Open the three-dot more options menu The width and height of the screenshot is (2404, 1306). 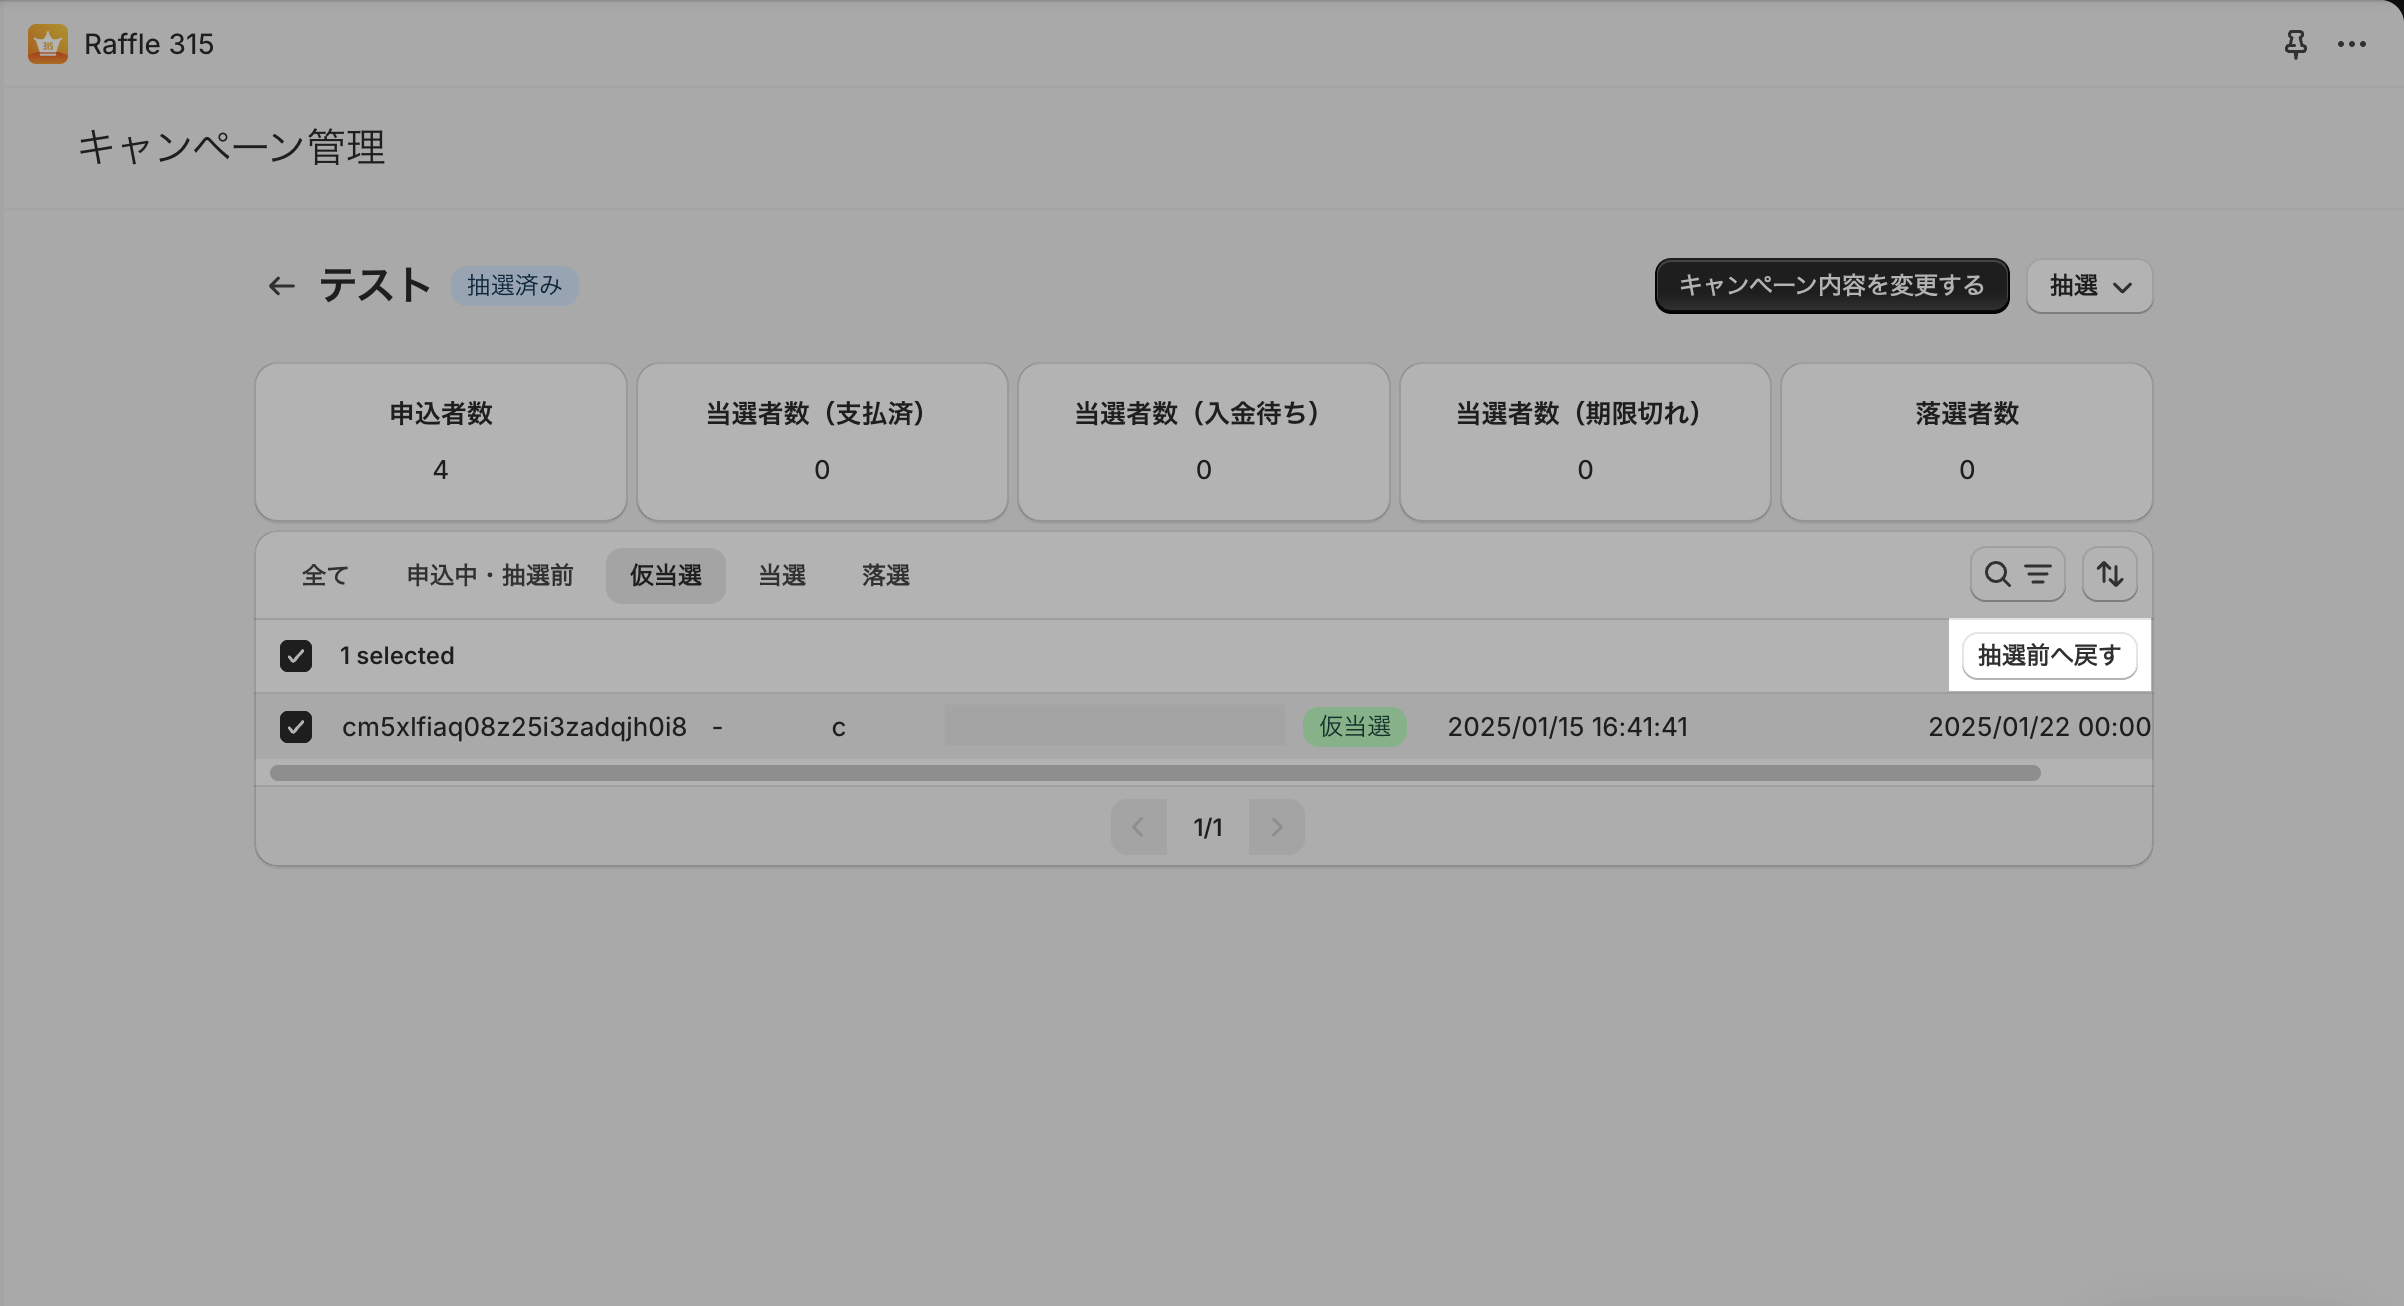(x=2351, y=44)
